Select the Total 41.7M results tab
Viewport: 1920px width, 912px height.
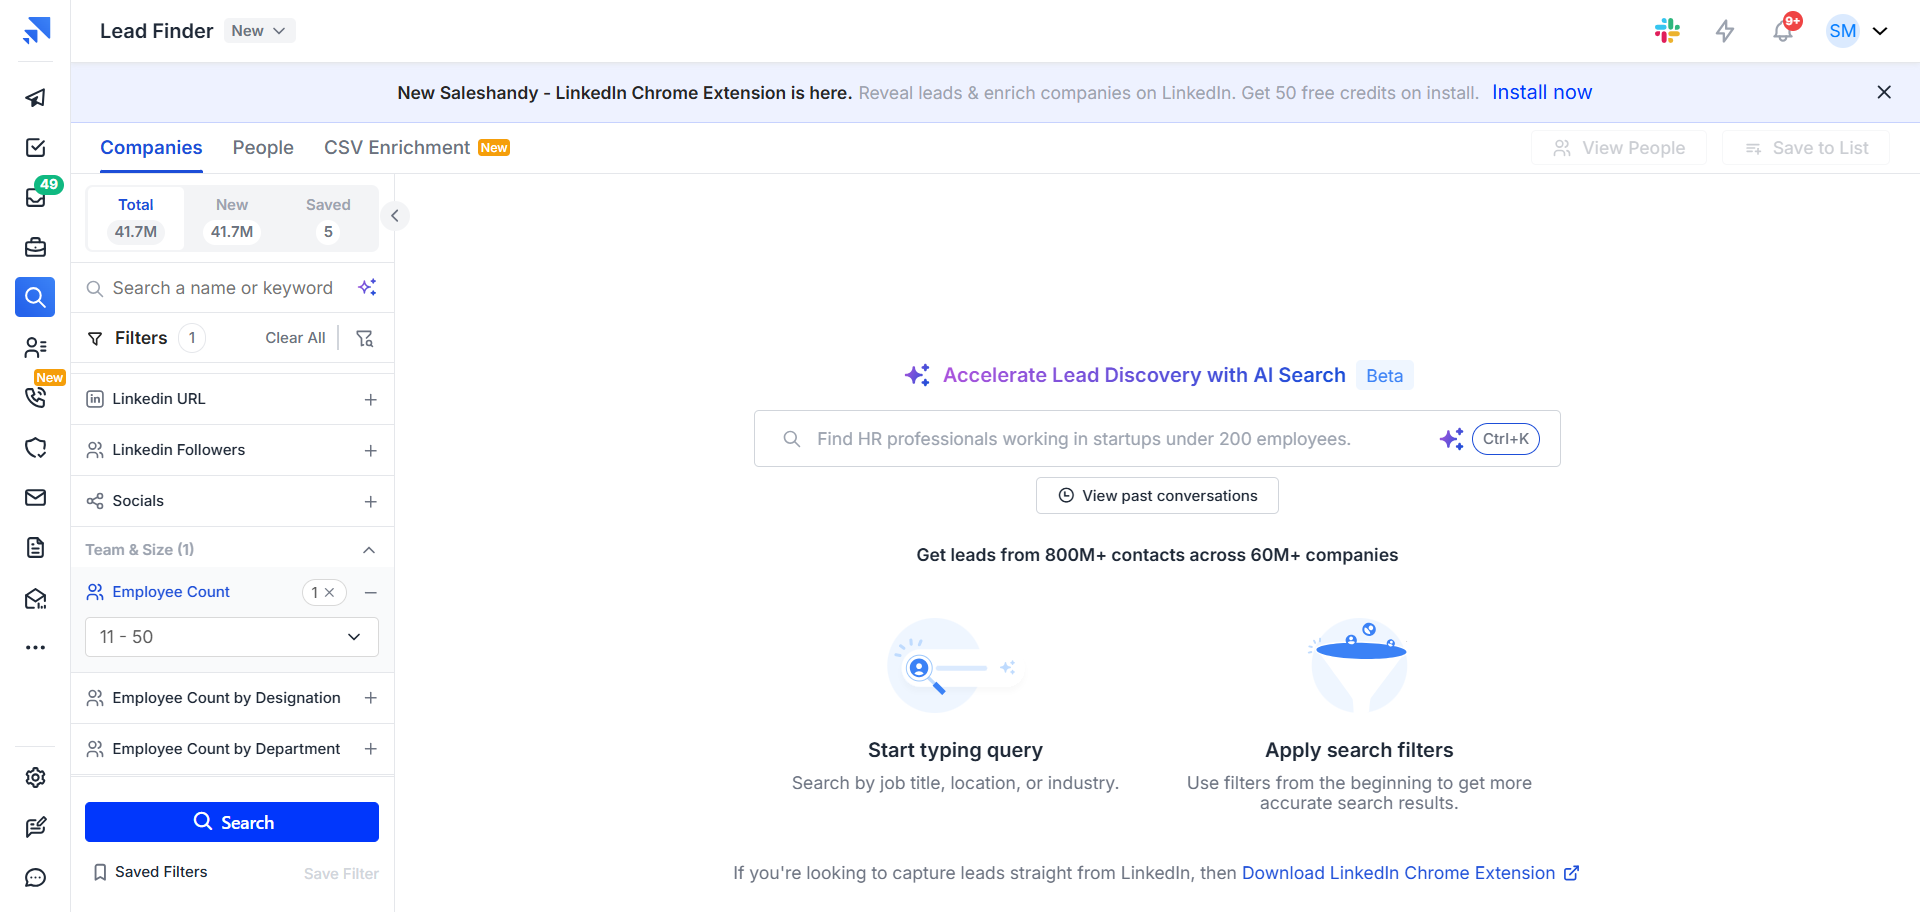[x=136, y=218]
